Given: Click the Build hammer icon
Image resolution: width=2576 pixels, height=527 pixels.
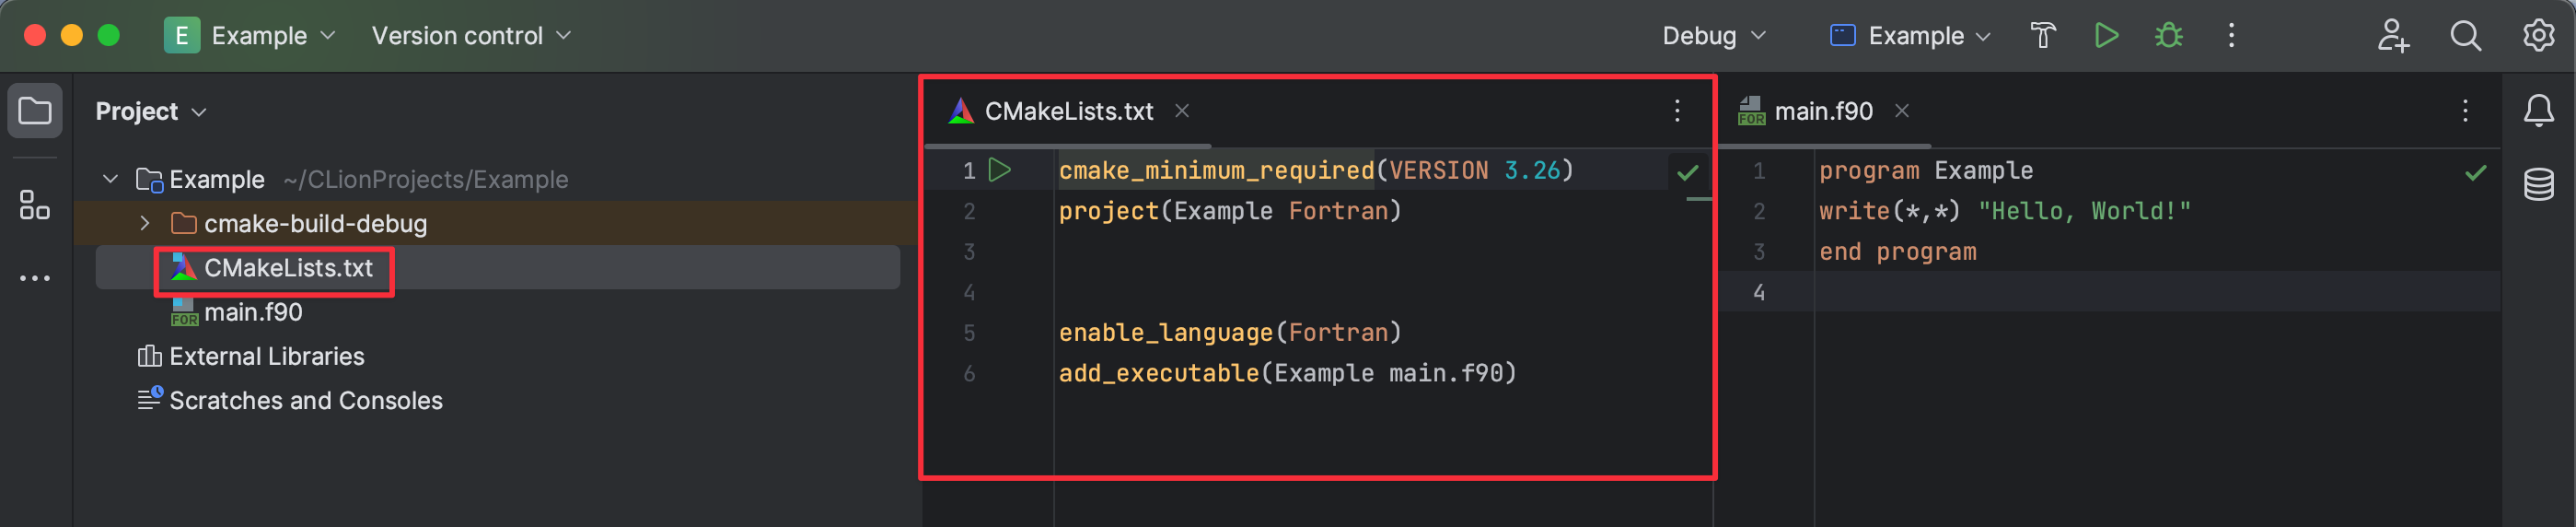Looking at the screenshot, I should point(2043,36).
